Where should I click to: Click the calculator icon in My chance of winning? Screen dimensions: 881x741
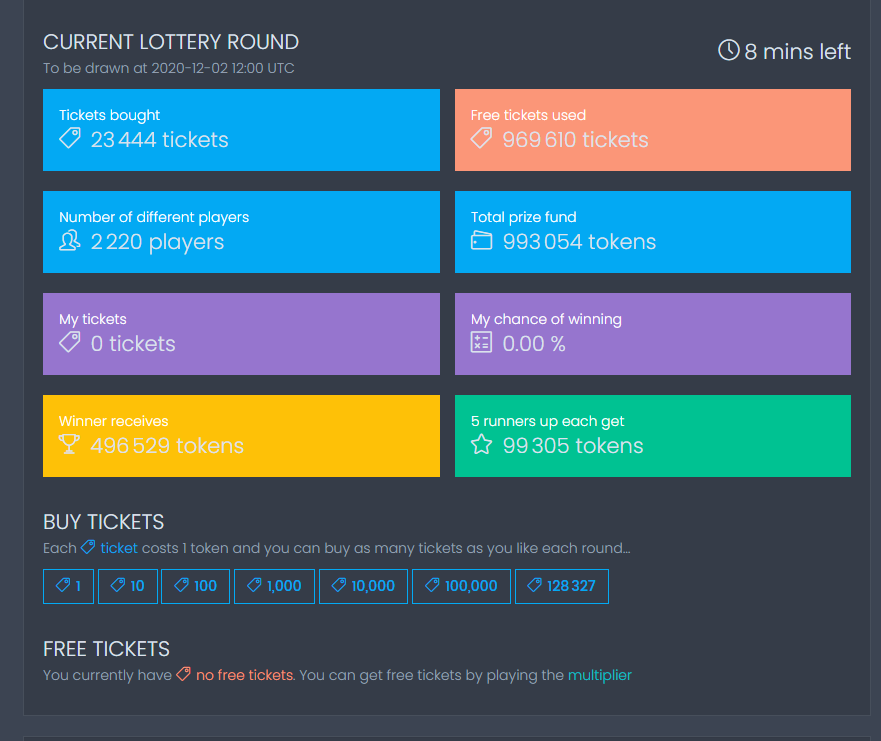(482, 342)
